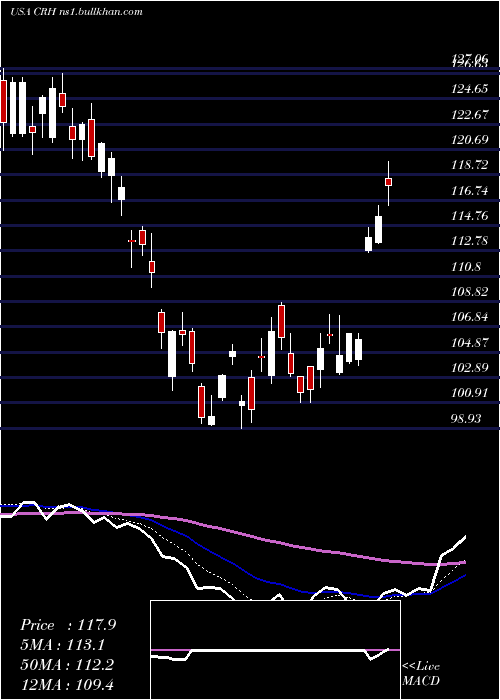
Task: Click the <<Live MACD label
Action: pos(421,673)
